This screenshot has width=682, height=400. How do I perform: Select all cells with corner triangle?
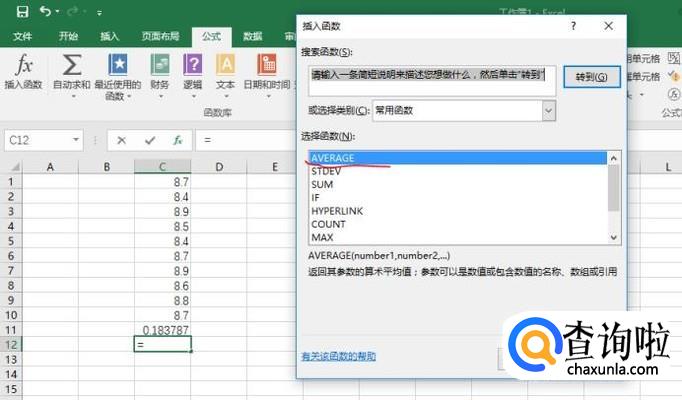coord(14,166)
